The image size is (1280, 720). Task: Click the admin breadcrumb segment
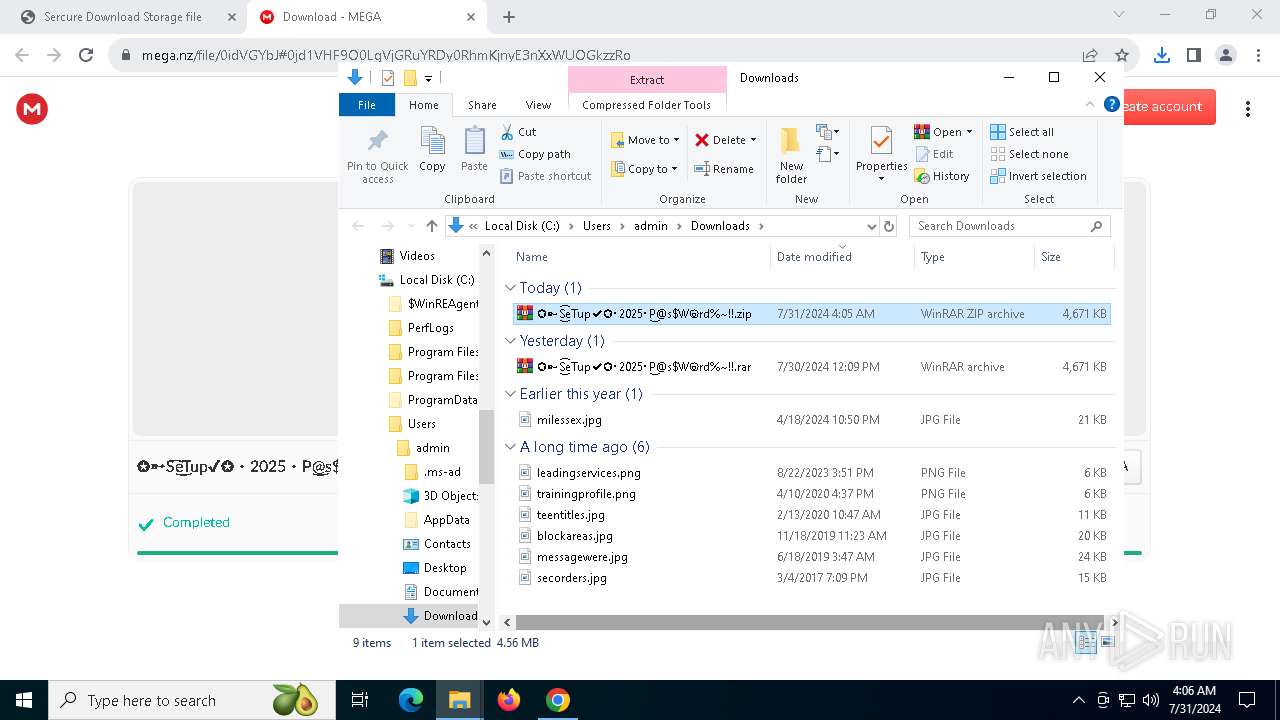point(650,226)
